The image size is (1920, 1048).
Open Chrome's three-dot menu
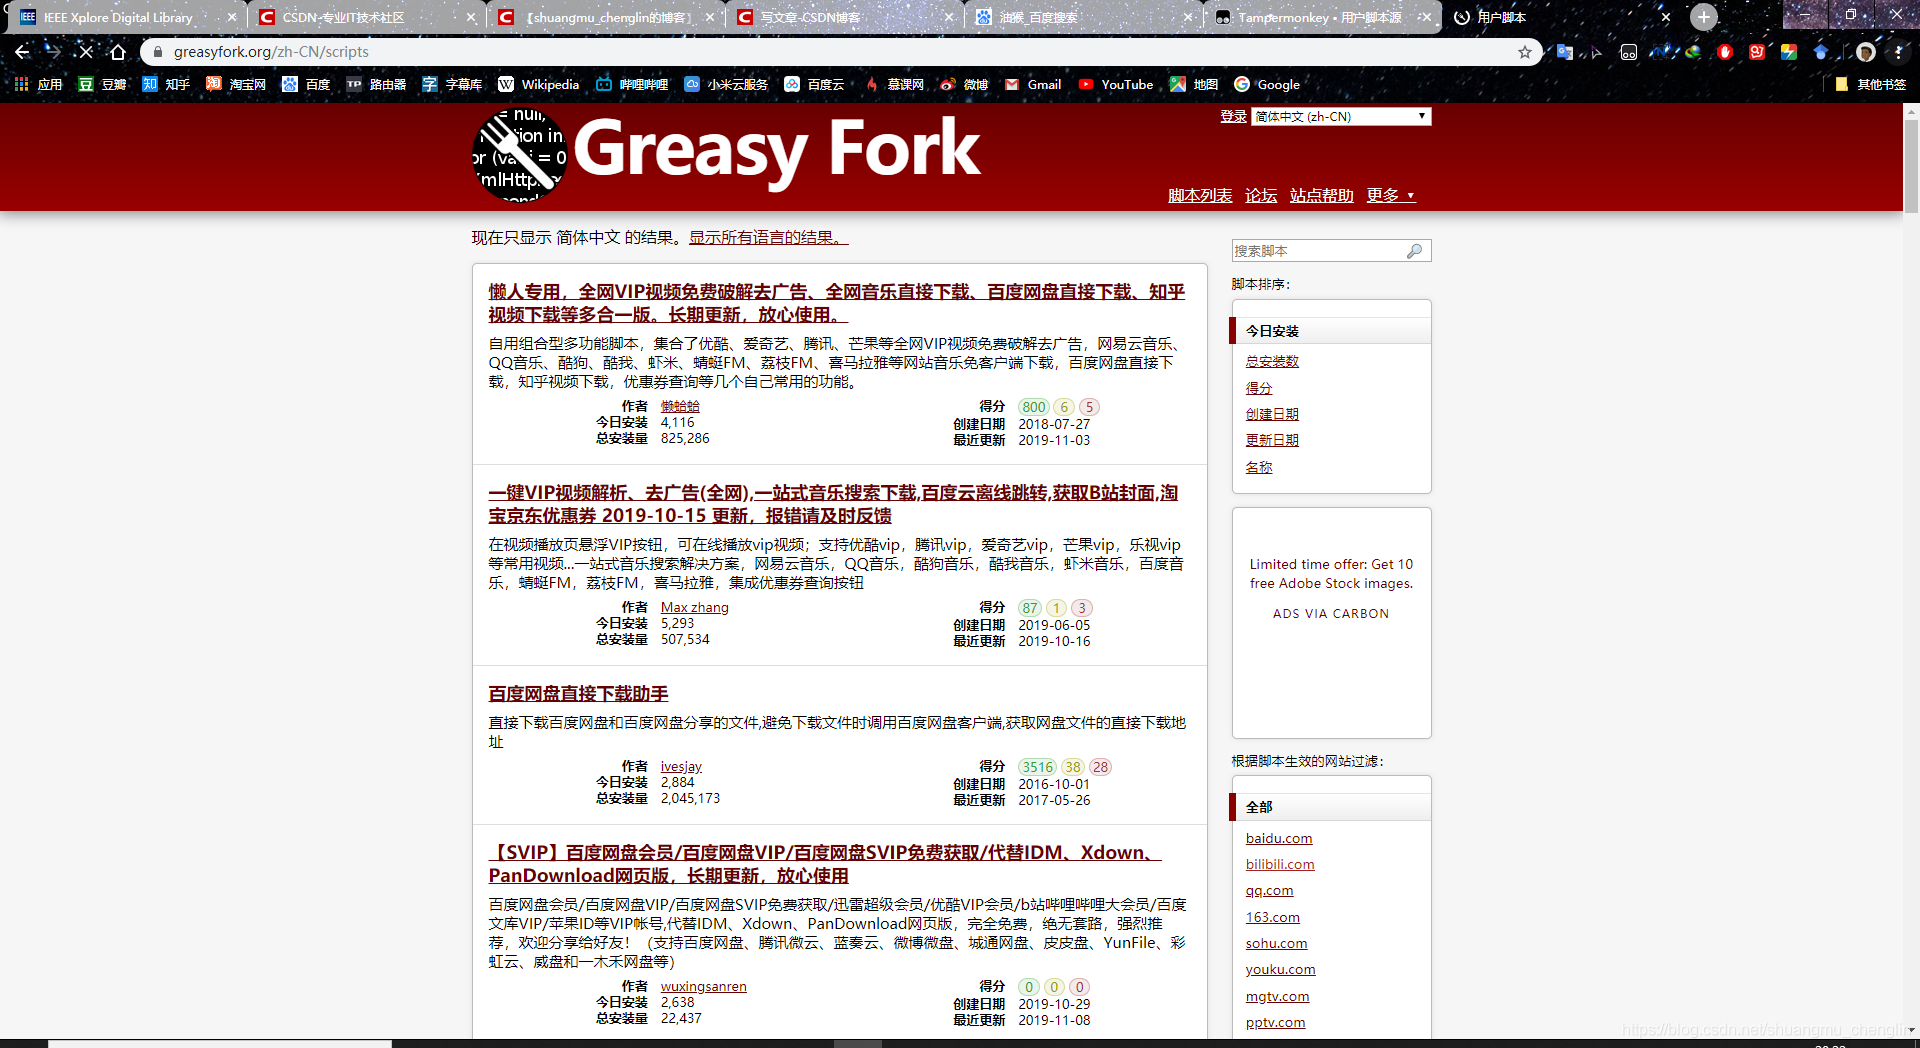pos(1897,52)
